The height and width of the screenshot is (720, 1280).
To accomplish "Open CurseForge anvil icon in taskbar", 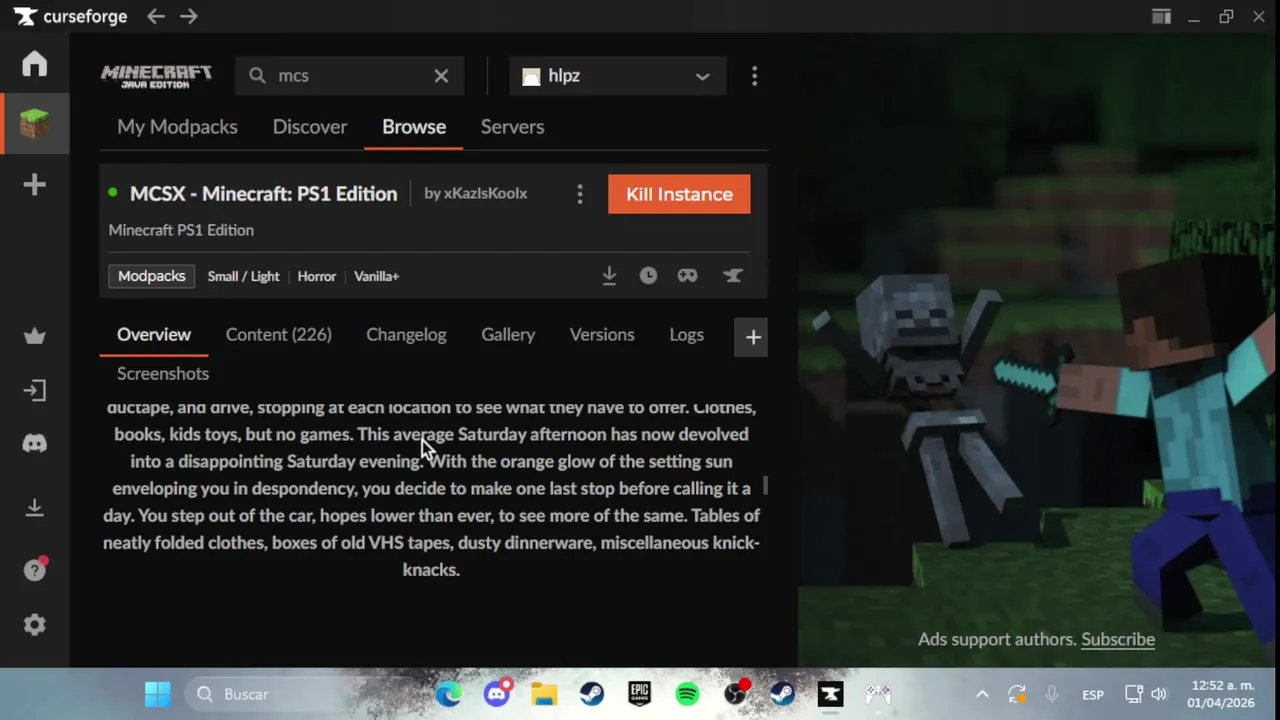I will [831, 694].
